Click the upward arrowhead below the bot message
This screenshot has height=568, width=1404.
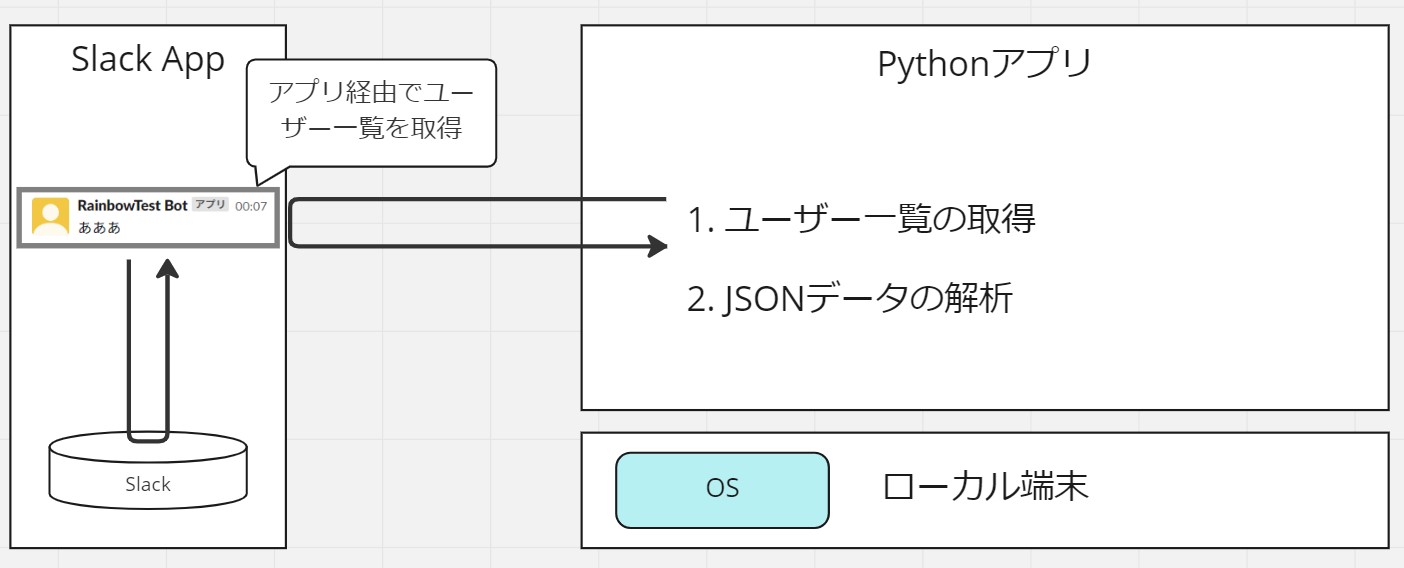[167, 269]
